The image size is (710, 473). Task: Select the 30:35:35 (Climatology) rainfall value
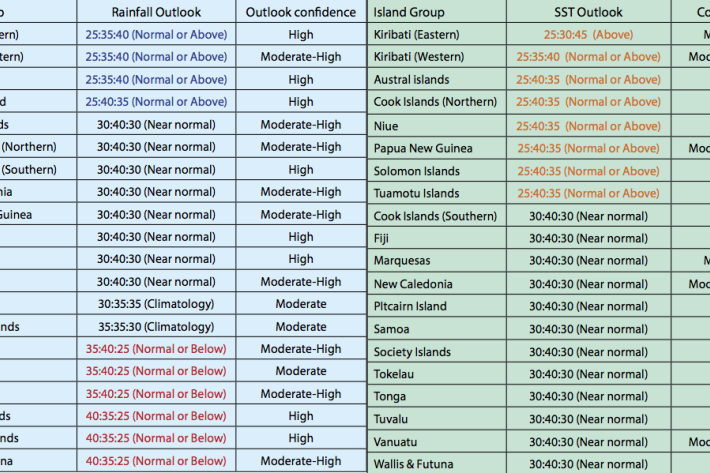click(x=155, y=304)
